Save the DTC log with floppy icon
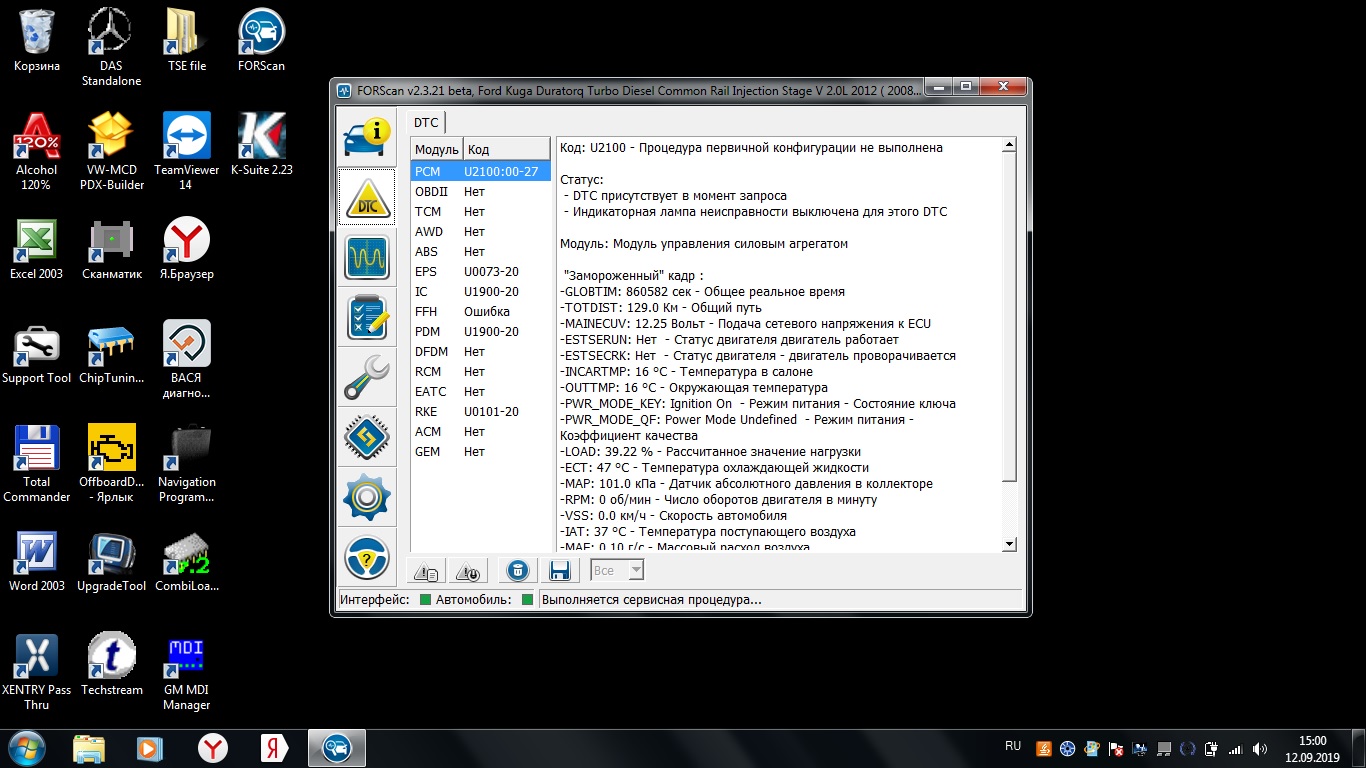This screenshot has height=768, width=1366. 560,571
